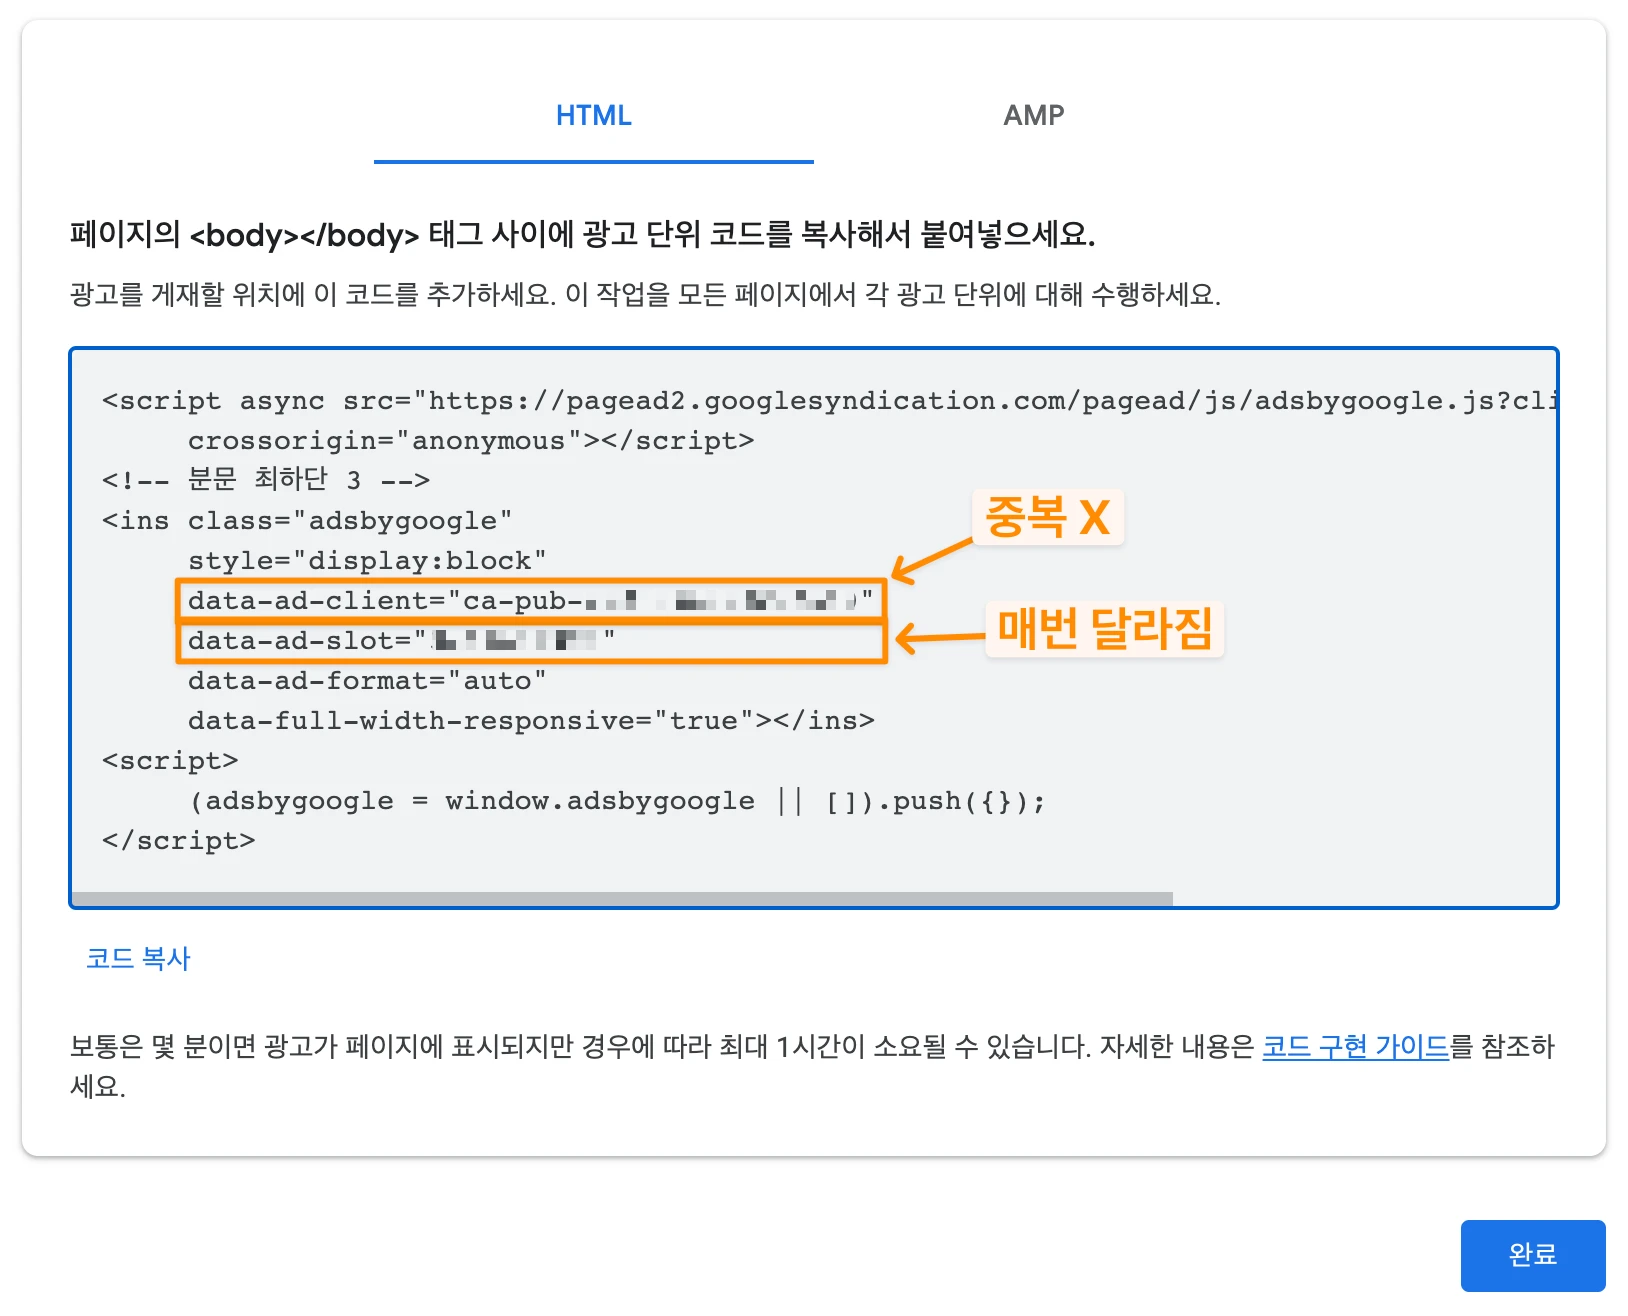Click the 본문 최하단 3 comment line

coord(266,480)
